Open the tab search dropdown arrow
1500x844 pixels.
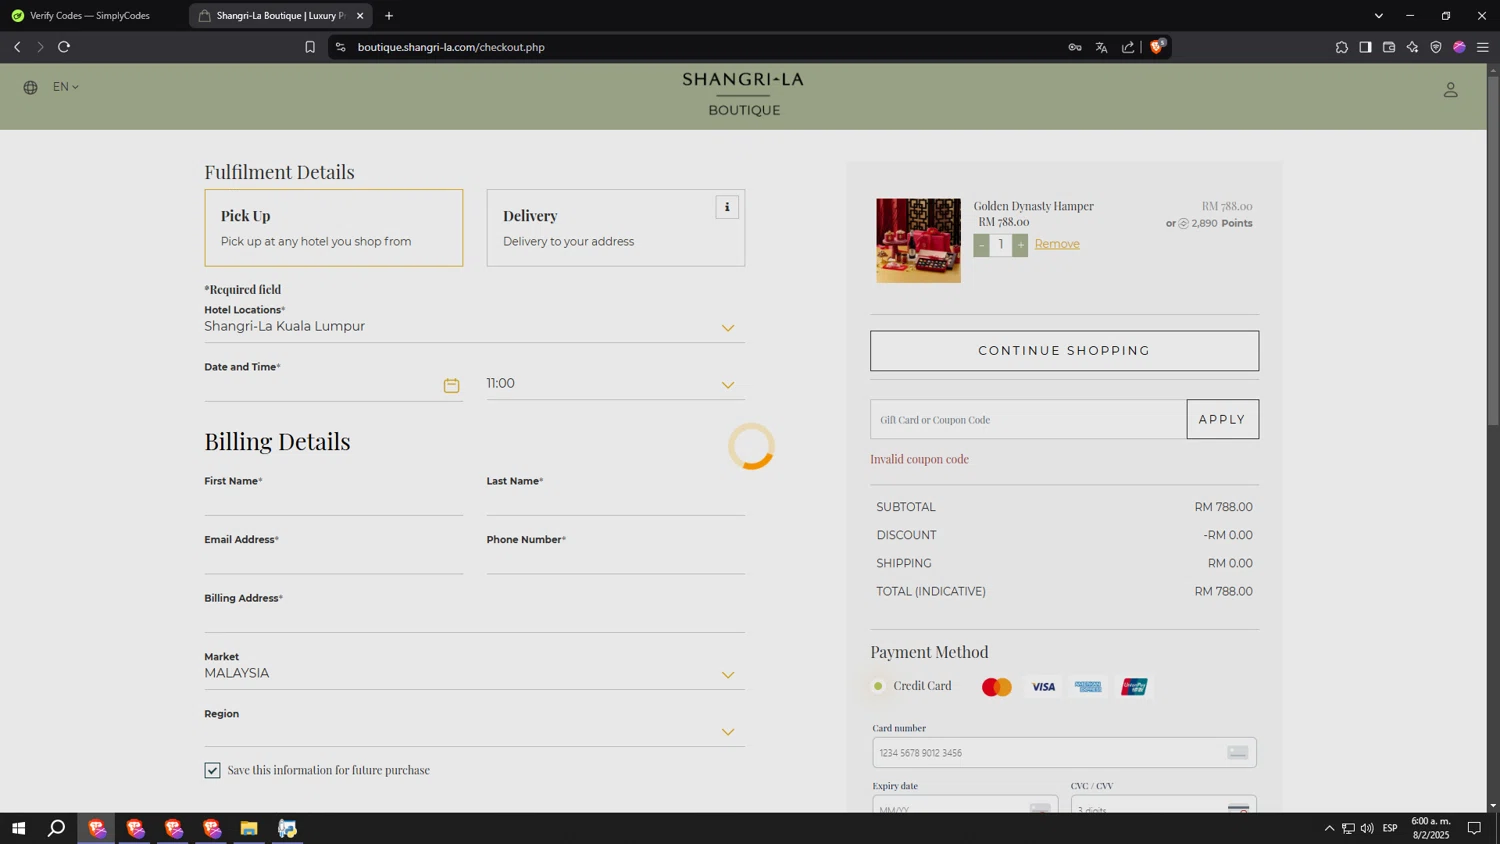tap(1379, 16)
